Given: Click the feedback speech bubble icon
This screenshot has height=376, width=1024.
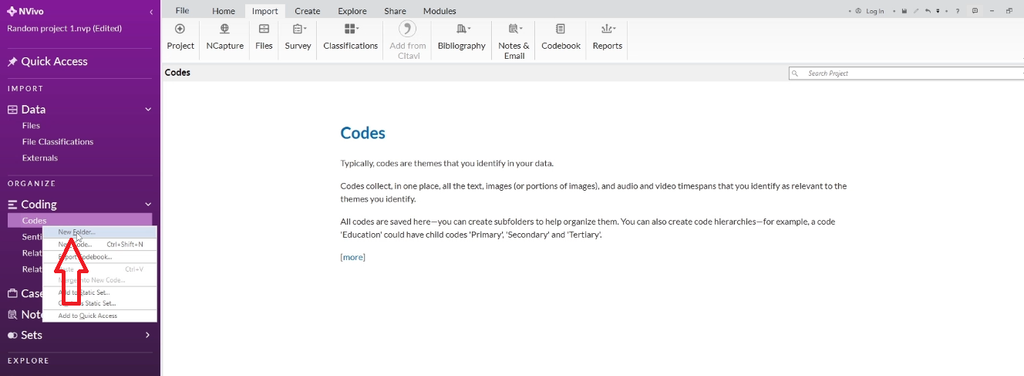Looking at the screenshot, I should pyautogui.click(x=975, y=11).
